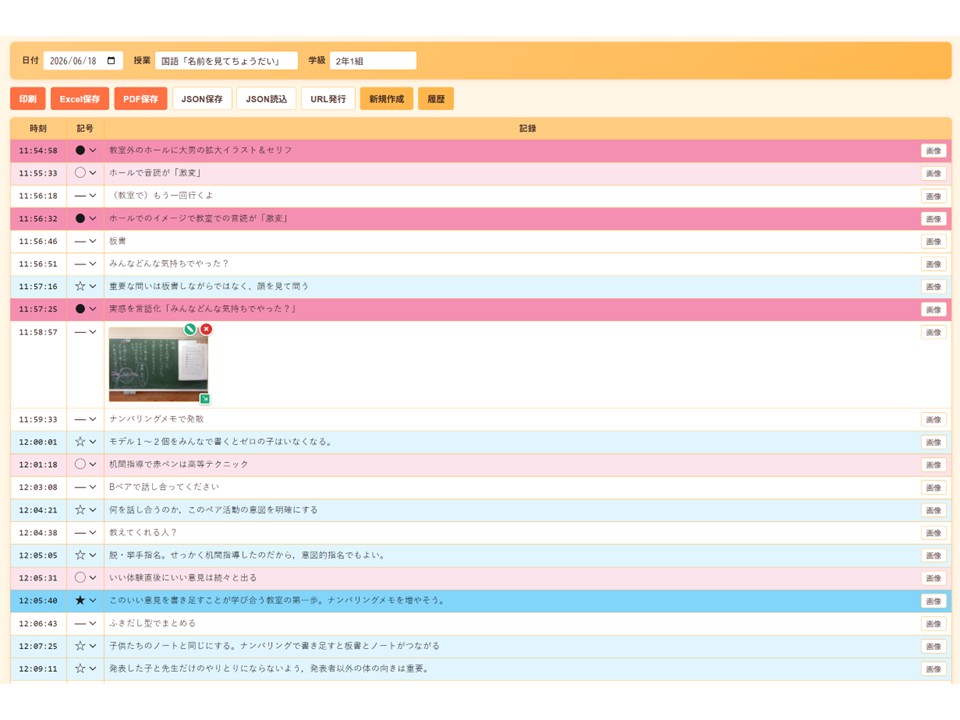Screen dimensions: 960x720
Task: Click the blackboard photo thumbnail
Action: pos(158,364)
